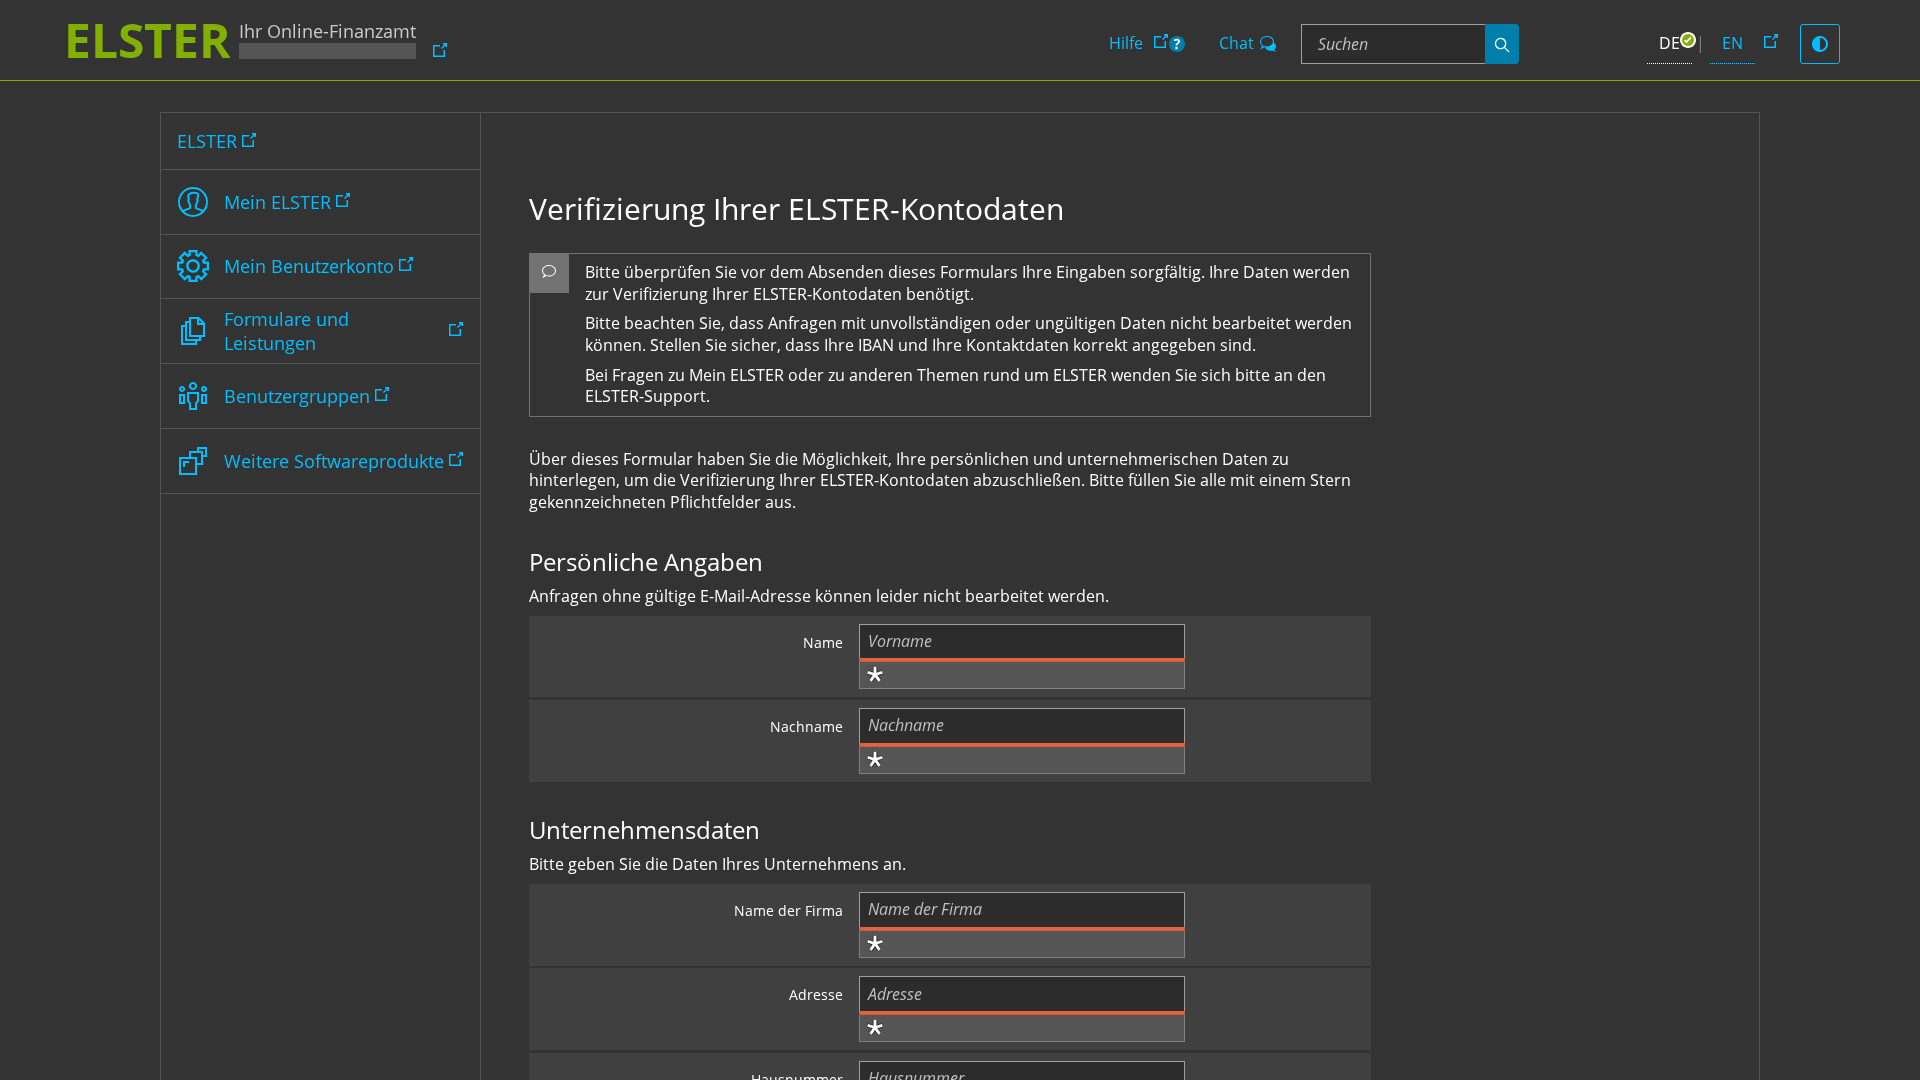
Task: Click the Mein ELSTER external link arrow
Action: pyautogui.click(x=343, y=200)
